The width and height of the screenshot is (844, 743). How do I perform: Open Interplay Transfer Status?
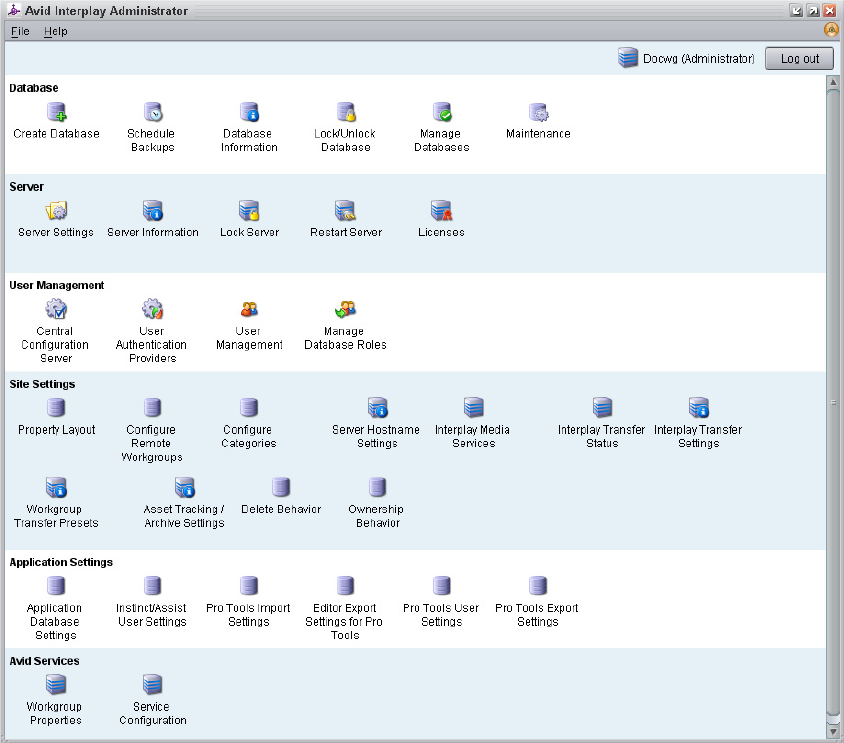602,408
